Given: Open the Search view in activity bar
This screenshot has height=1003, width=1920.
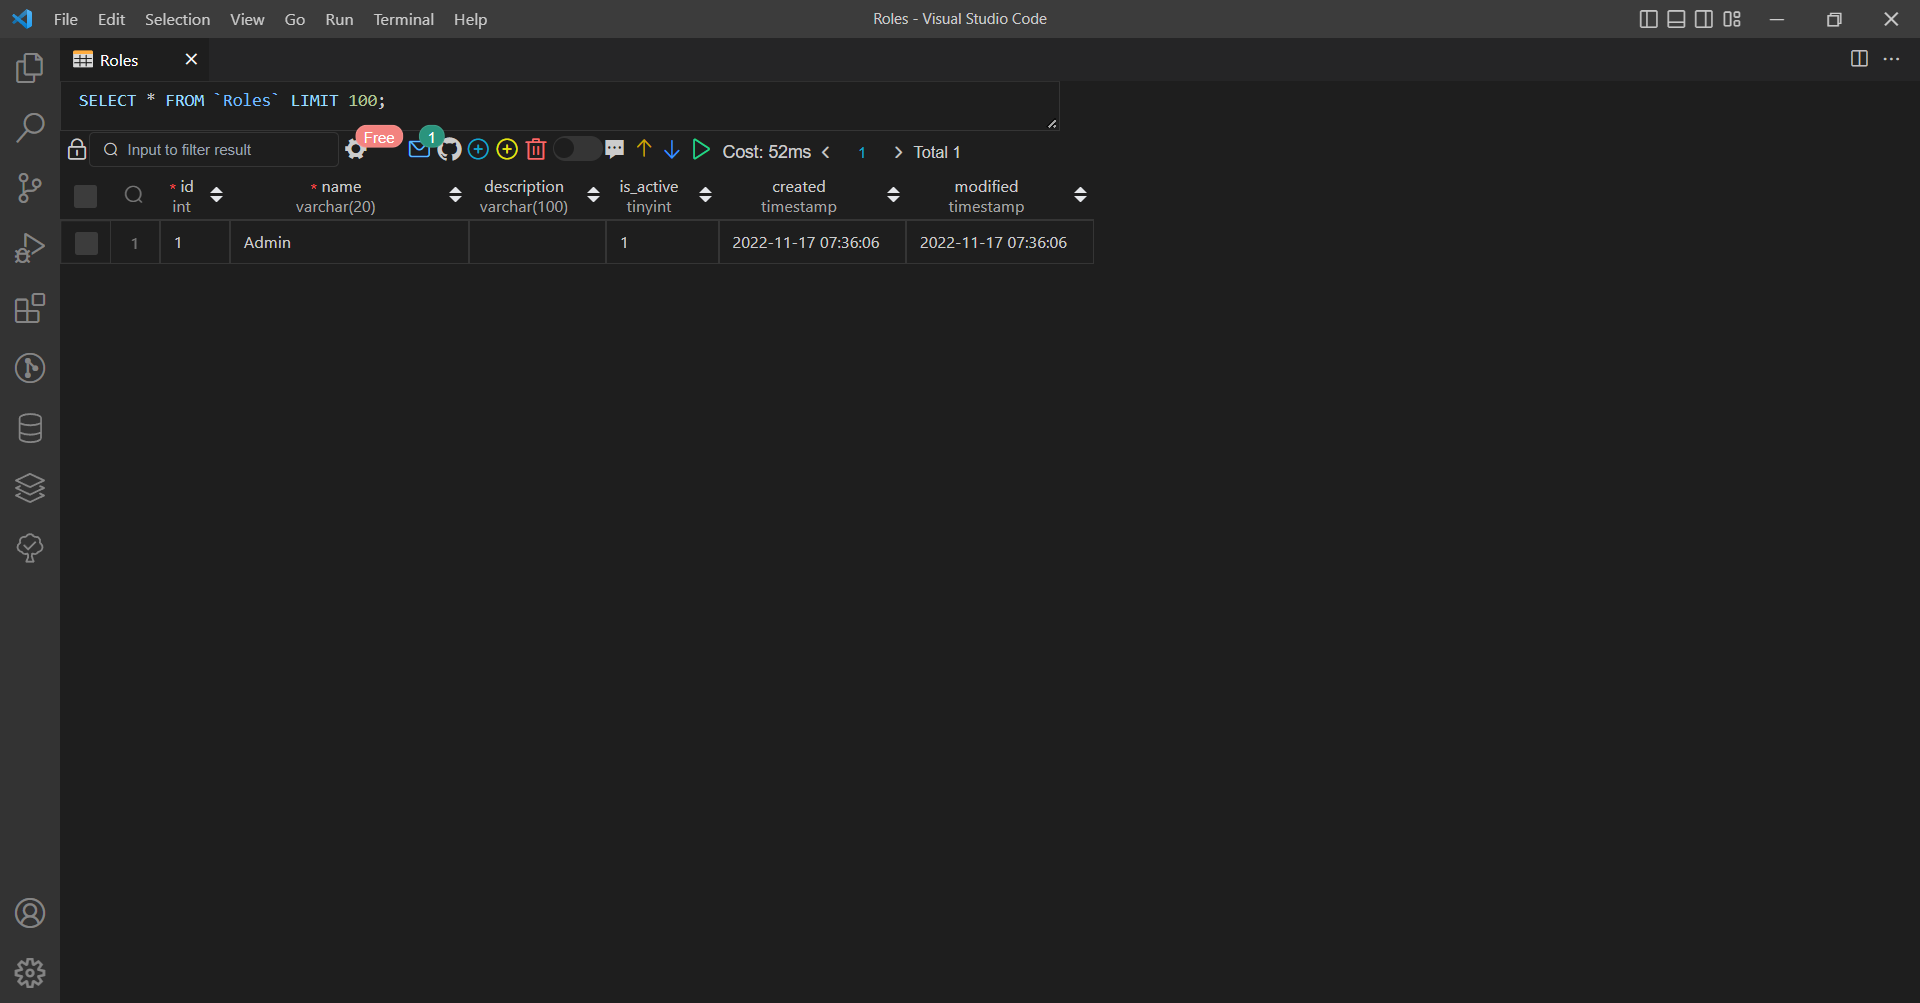Looking at the screenshot, I should tap(30, 128).
